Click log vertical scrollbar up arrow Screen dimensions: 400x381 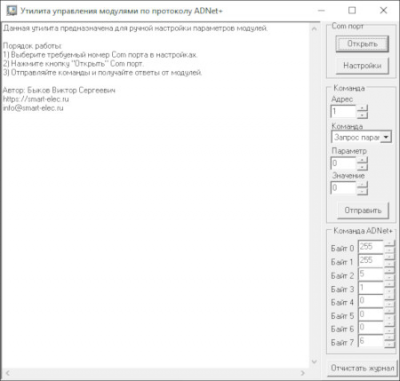coord(314,29)
